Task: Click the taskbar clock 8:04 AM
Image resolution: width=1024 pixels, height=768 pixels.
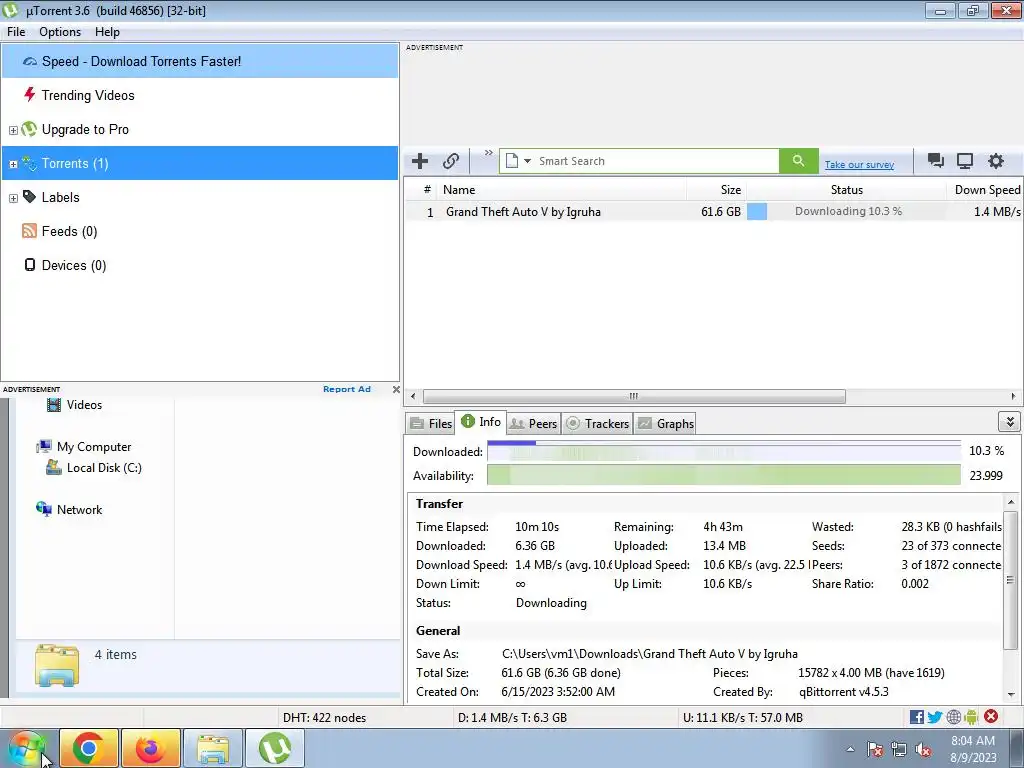Action: point(973,749)
